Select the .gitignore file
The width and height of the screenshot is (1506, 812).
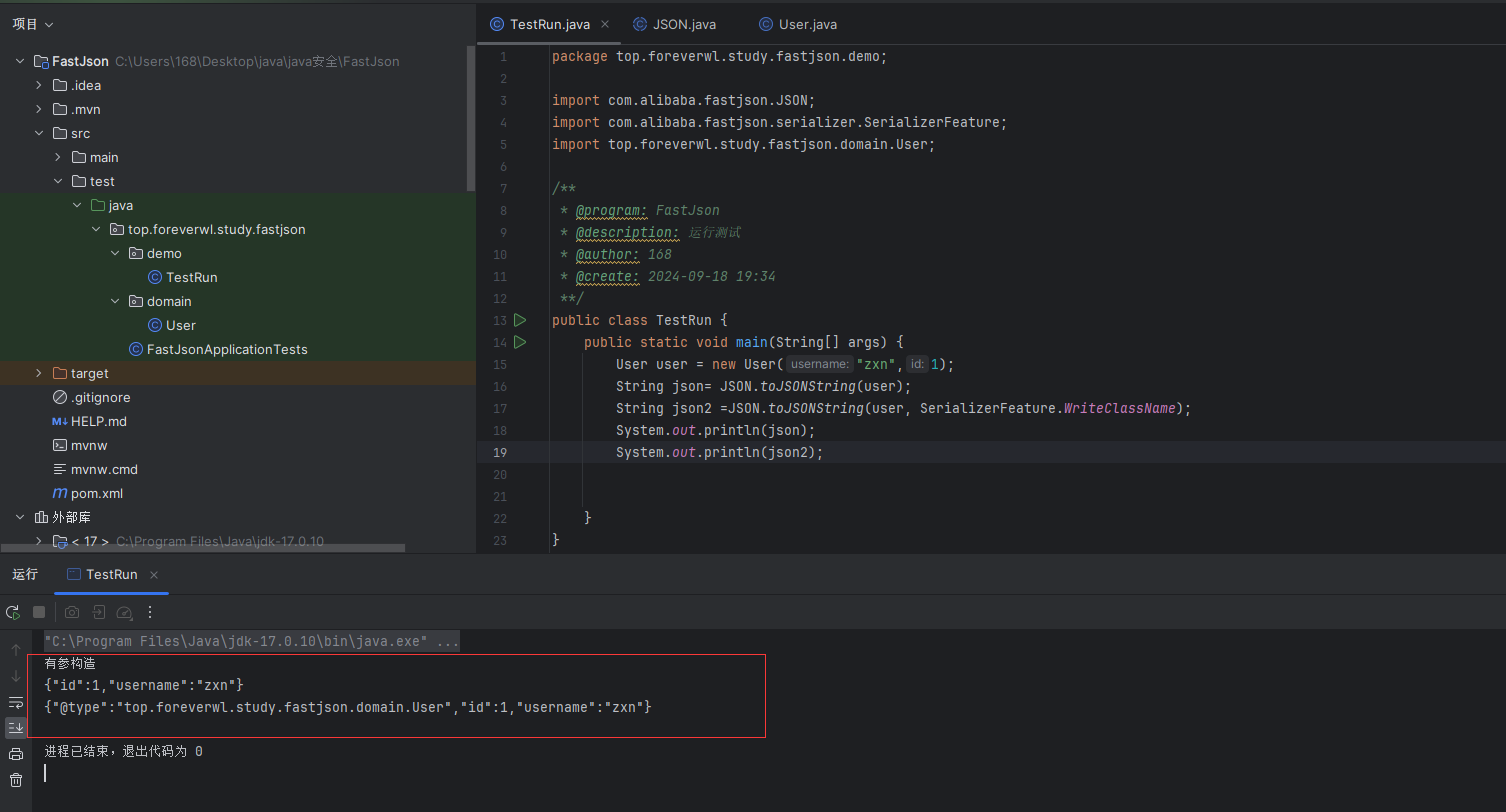(x=100, y=397)
